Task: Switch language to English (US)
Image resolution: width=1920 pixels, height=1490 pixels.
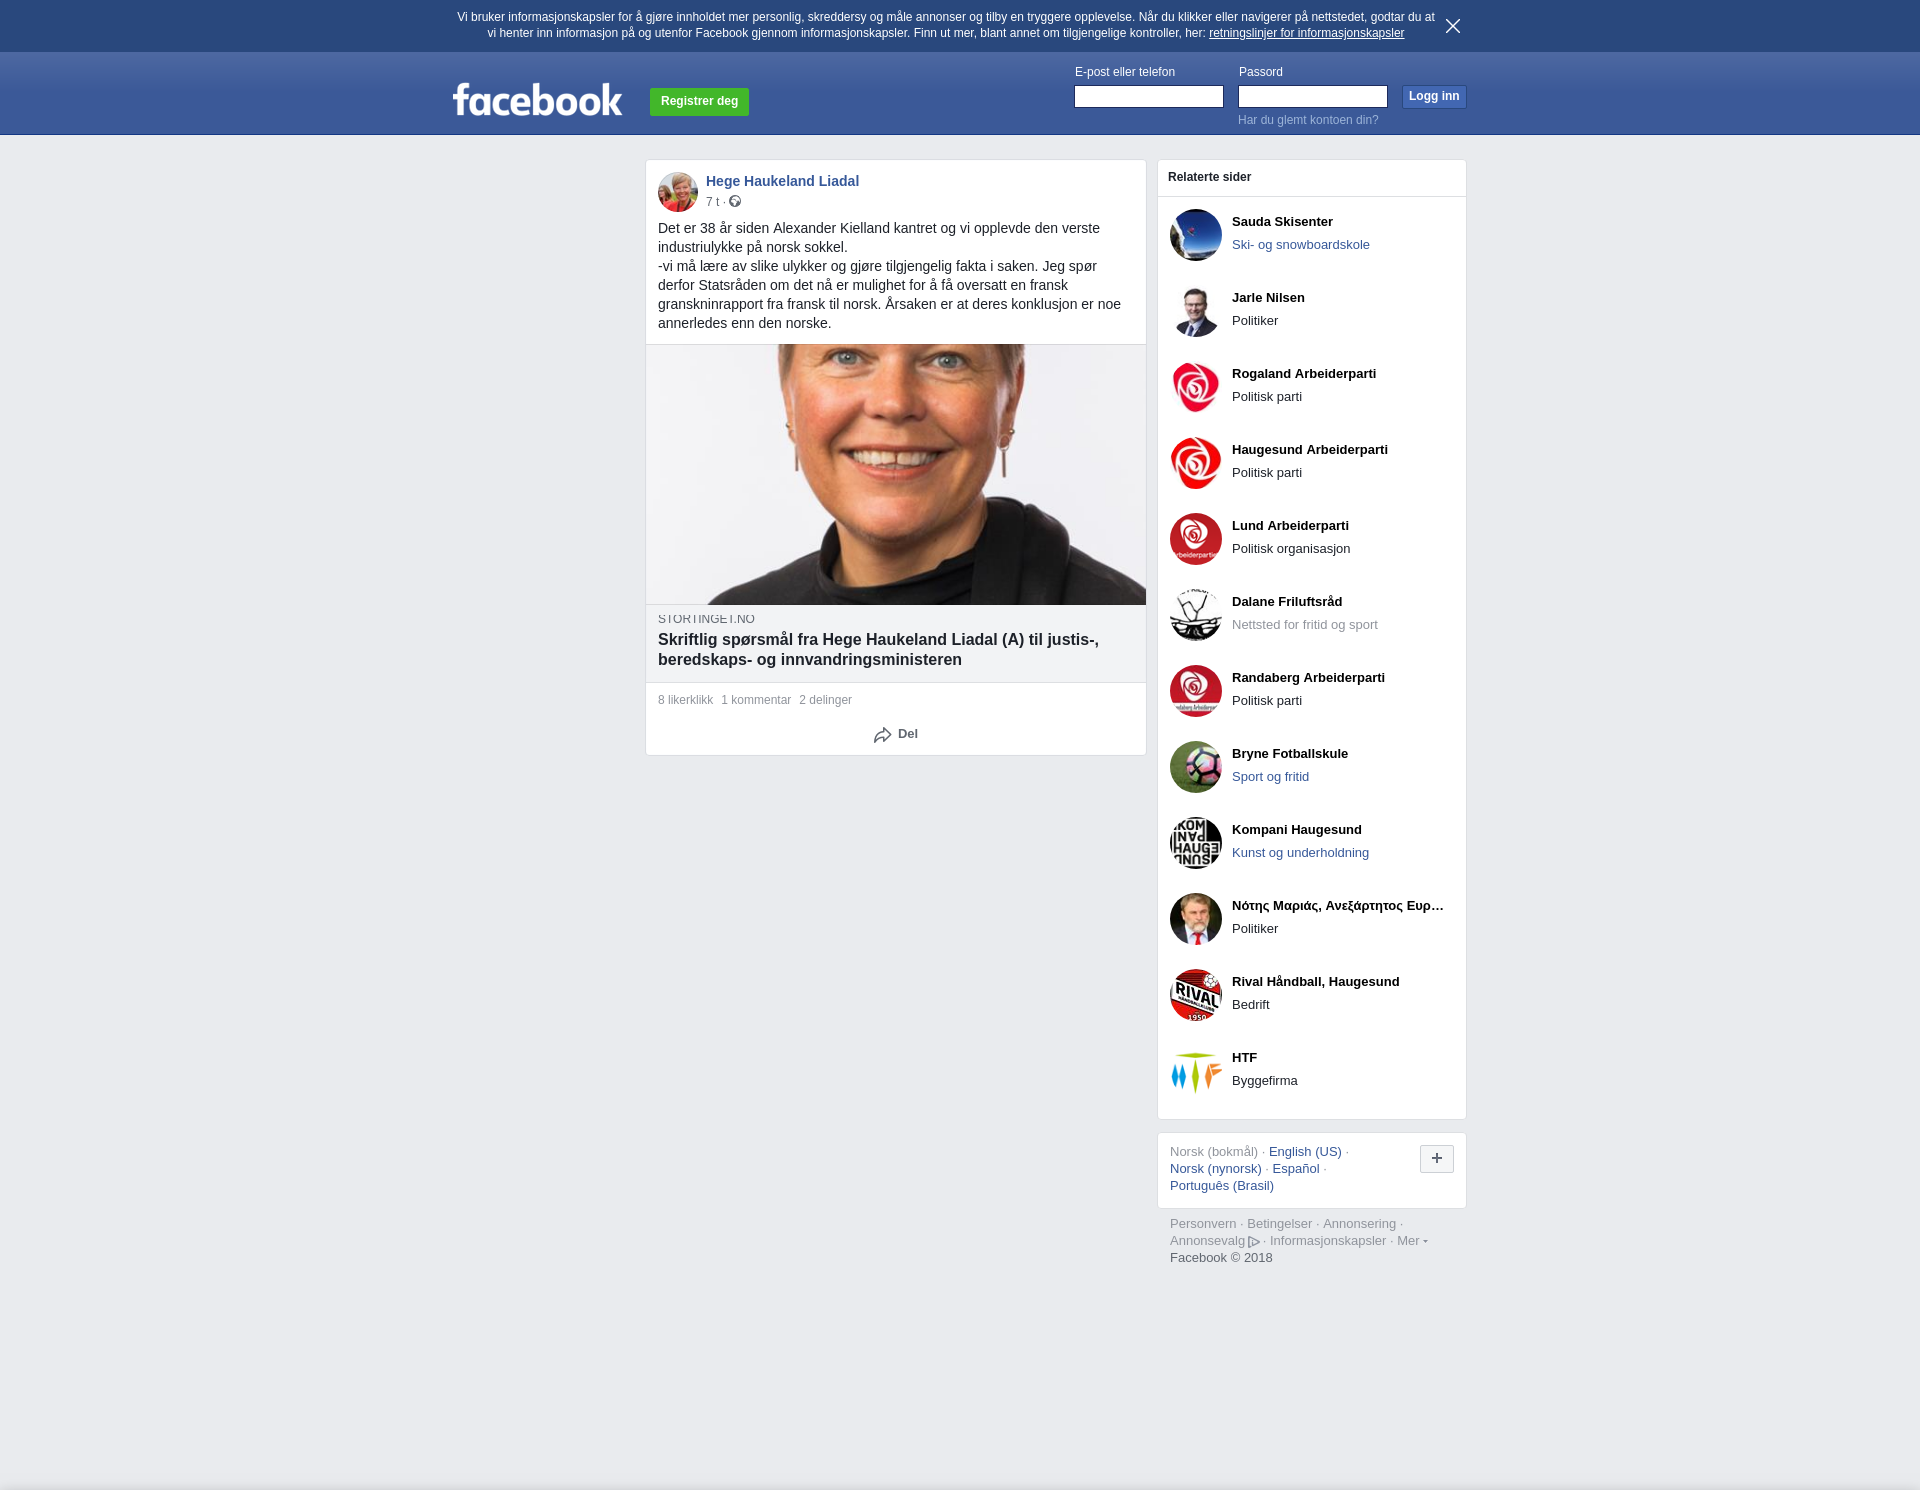Action: coord(1305,1152)
